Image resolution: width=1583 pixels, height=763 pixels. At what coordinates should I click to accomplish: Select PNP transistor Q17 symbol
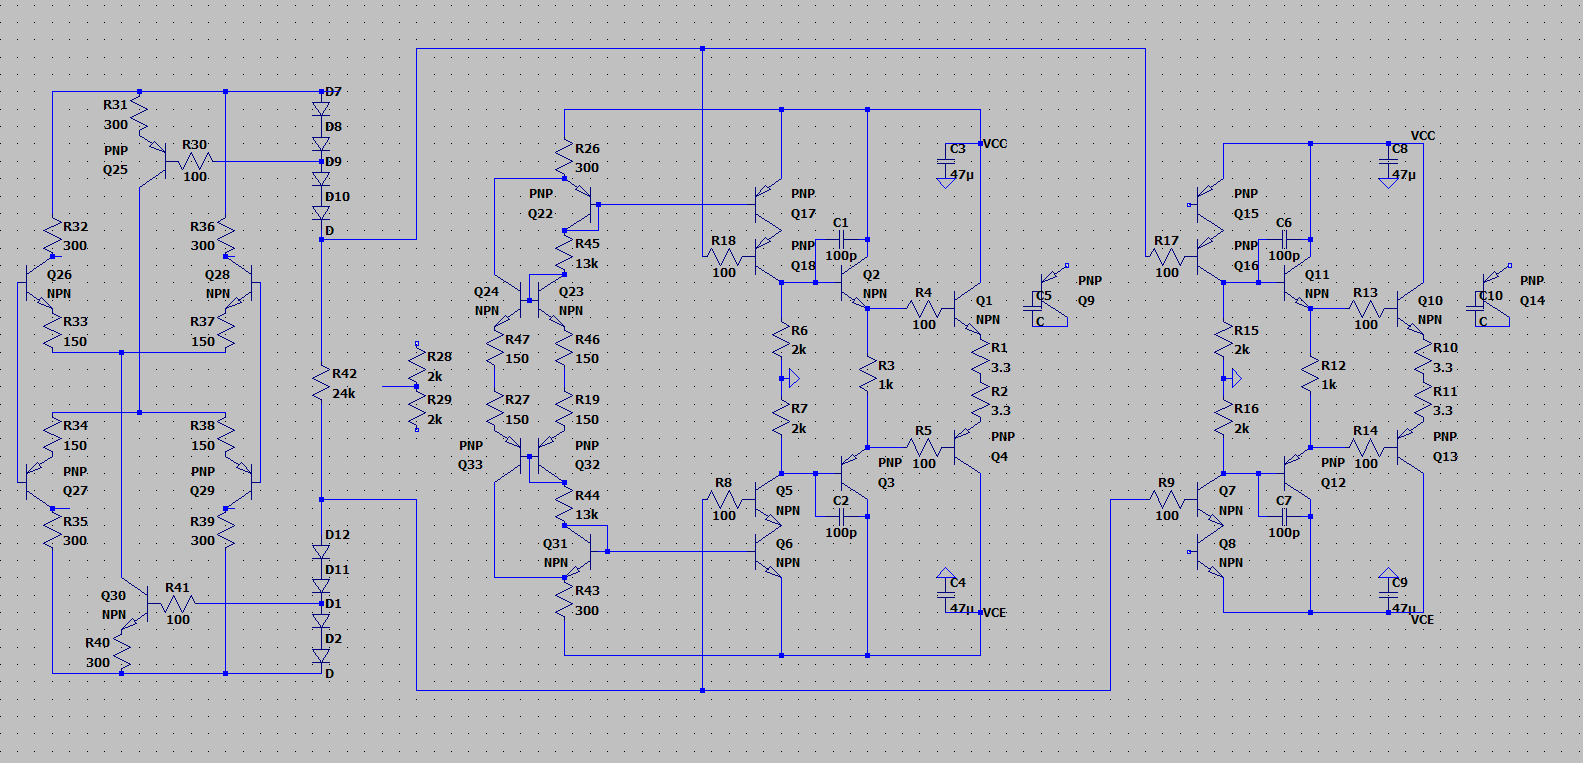tap(767, 204)
